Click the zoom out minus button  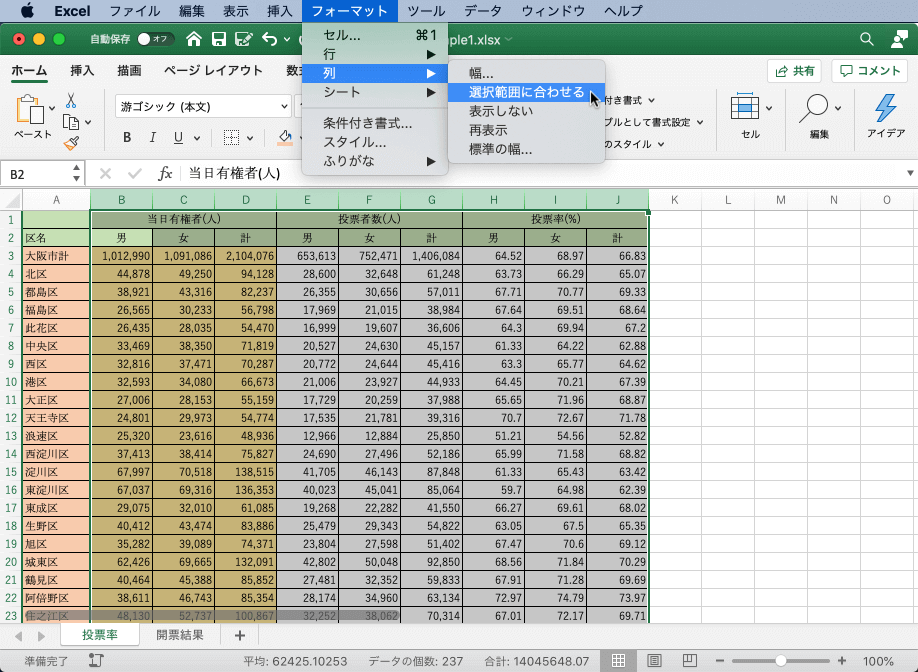click(x=720, y=660)
